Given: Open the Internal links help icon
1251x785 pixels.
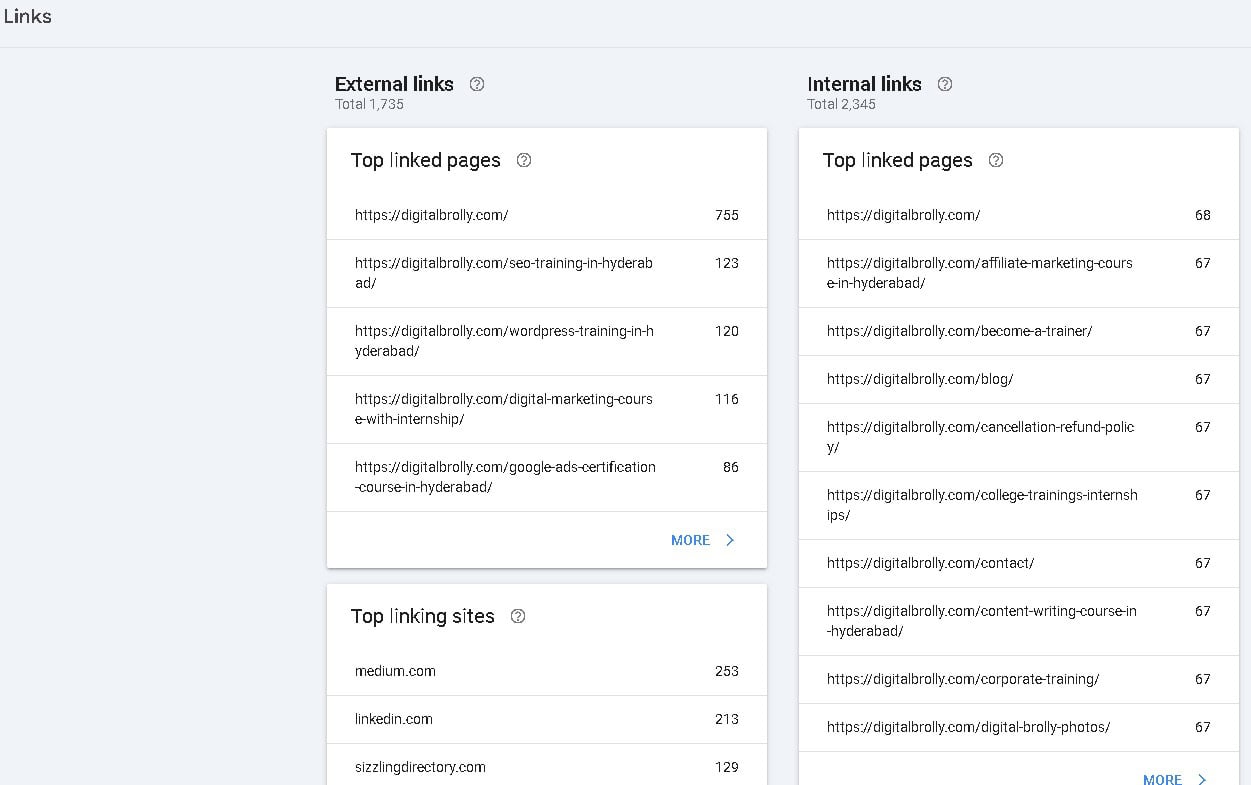Looking at the screenshot, I should (x=944, y=84).
